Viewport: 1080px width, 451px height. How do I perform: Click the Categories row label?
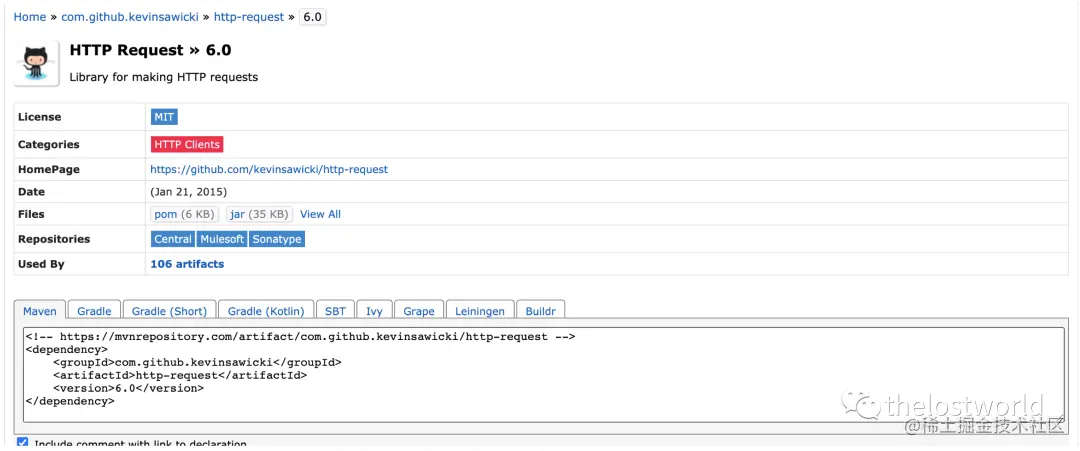tap(48, 145)
